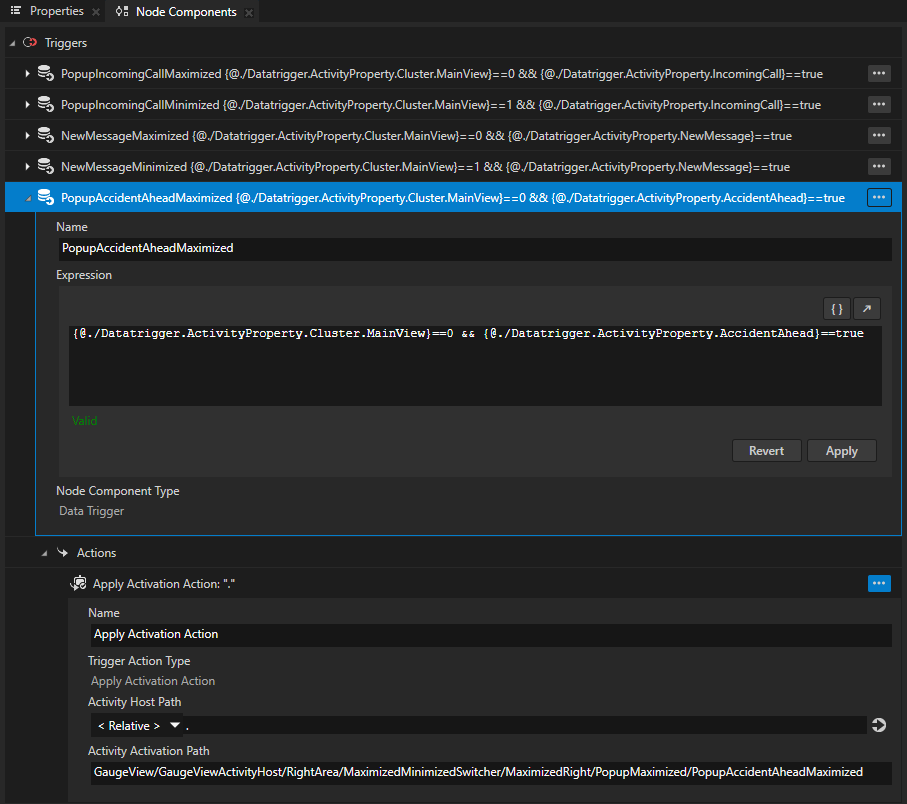The height and width of the screenshot is (804, 907).
Task: Click the Actions section icon
Action: click(62, 552)
